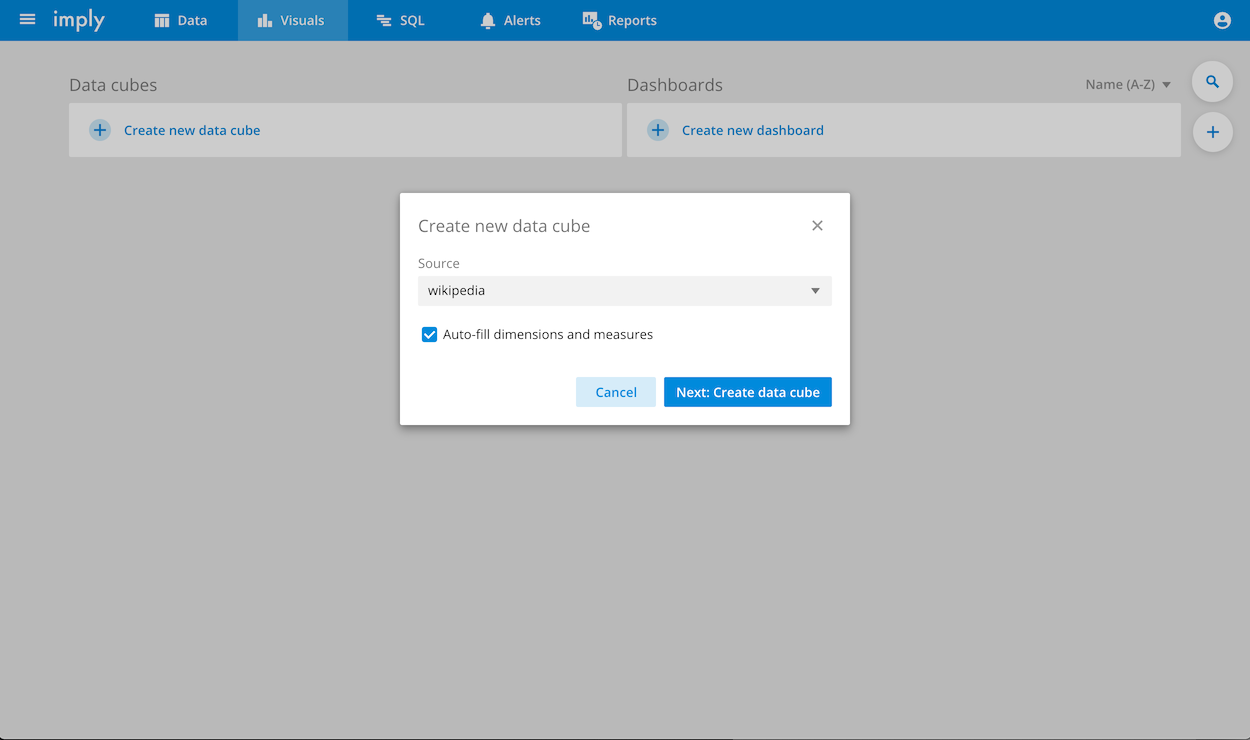This screenshot has height=740, width=1250.
Task: Open the Reports tab
Action: tap(620, 20)
